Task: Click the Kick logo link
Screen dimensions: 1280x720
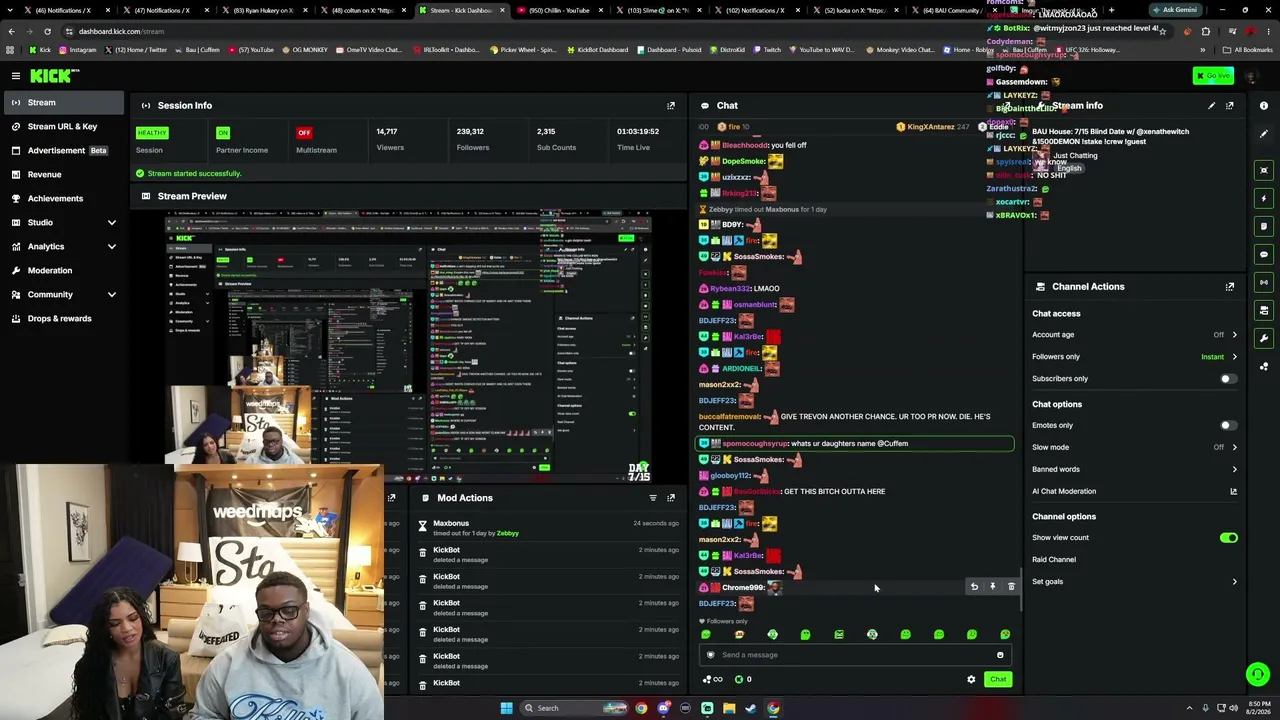Action: click(54, 76)
